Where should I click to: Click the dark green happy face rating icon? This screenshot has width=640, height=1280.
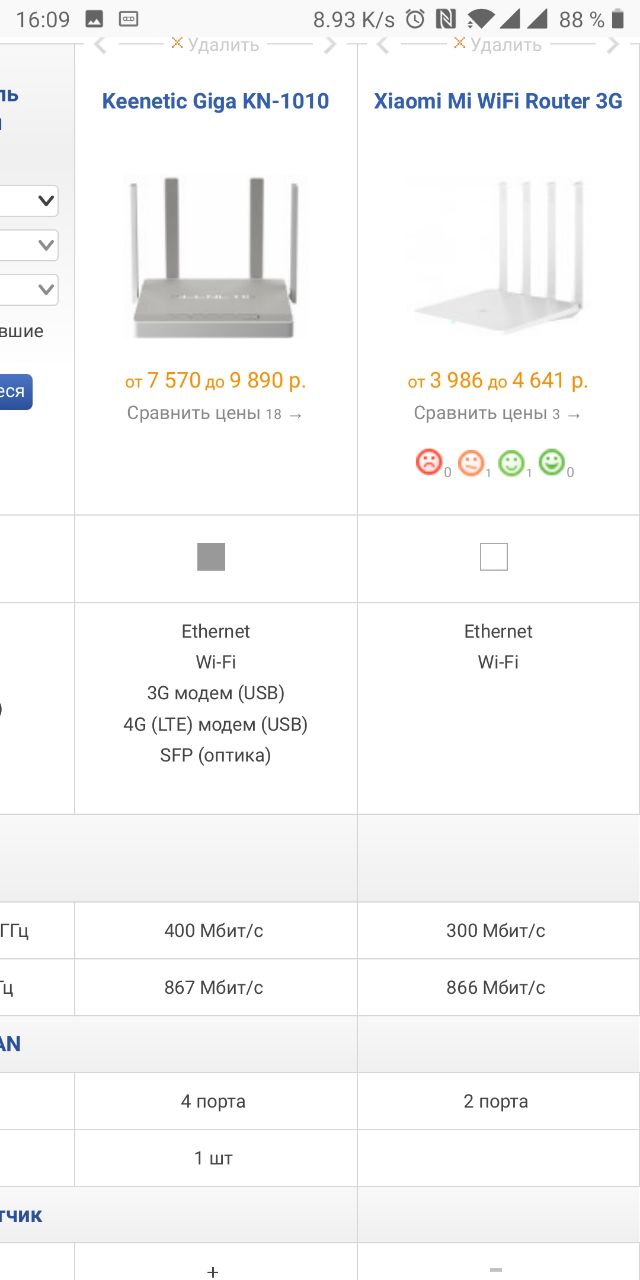click(551, 462)
